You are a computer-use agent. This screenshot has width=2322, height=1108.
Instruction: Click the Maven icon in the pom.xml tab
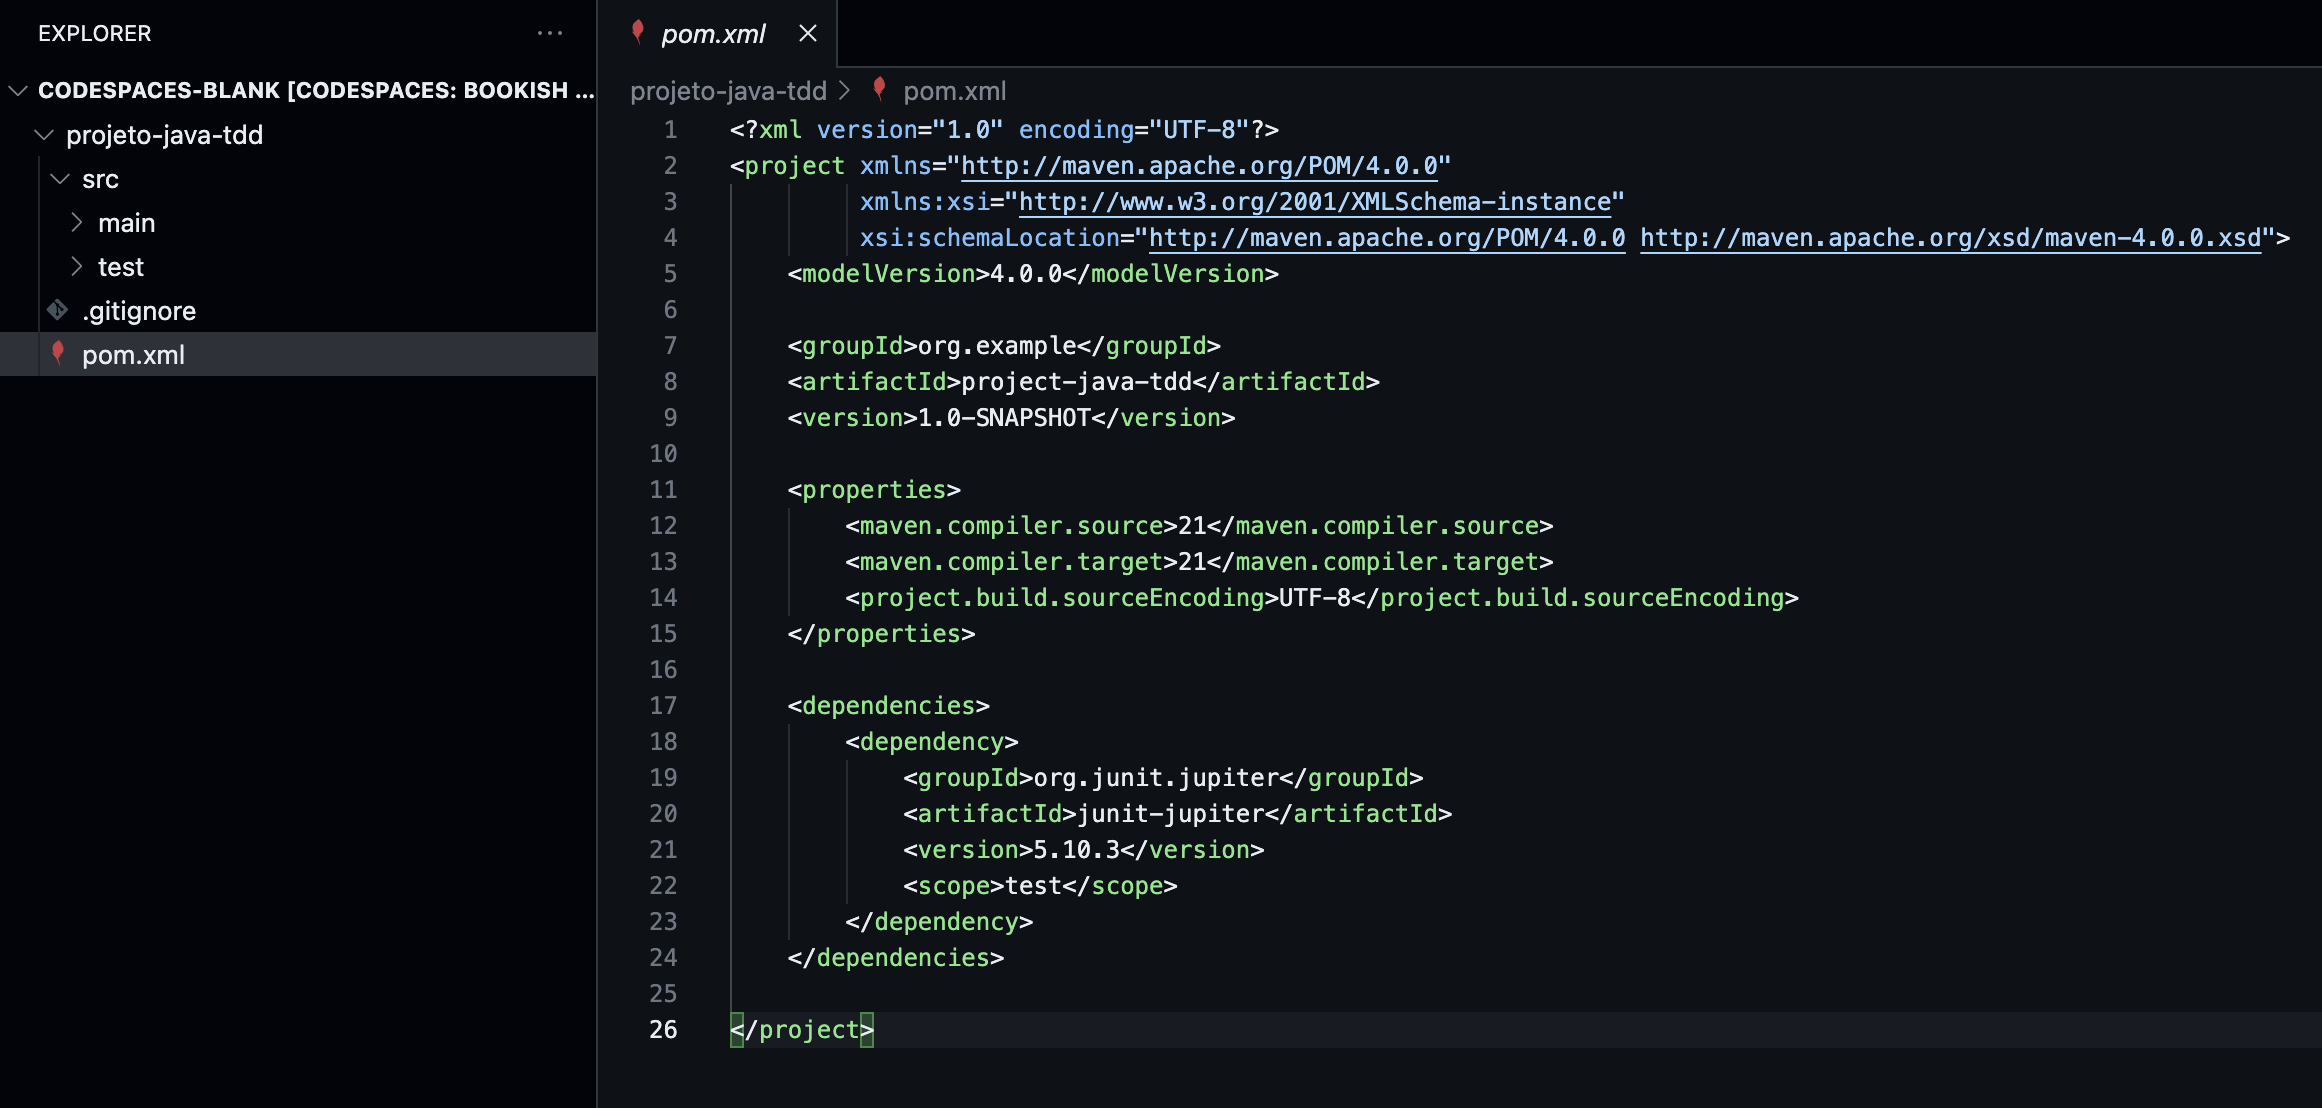[637, 32]
